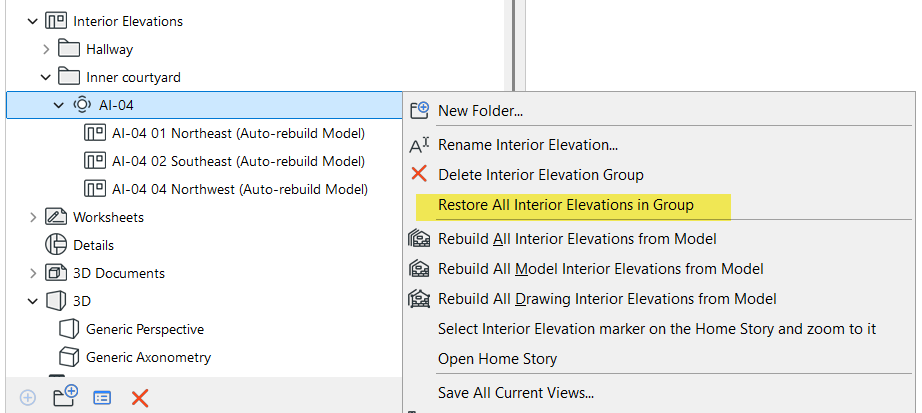Select AI-04 01 Northeast (Auto-rebuild Model)
This screenshot has width=922, height=413.
tap(238, 134)
